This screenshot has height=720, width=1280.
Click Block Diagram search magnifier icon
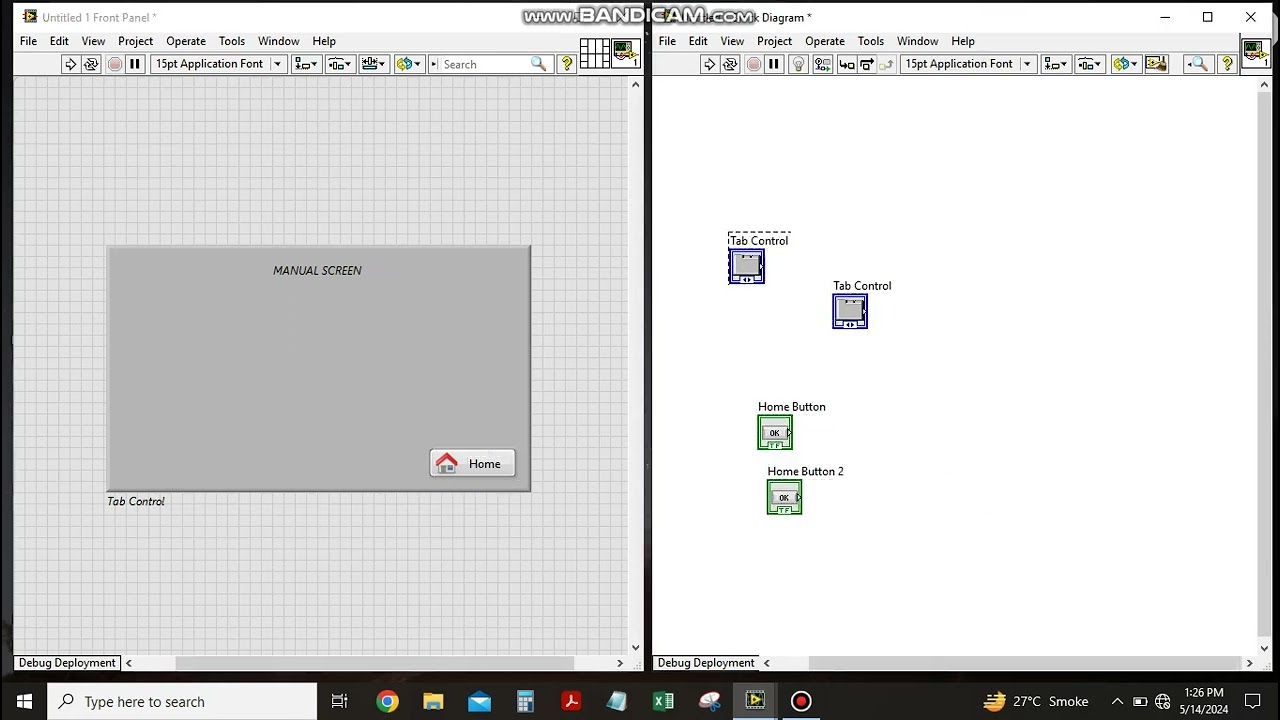point(1198,64)
